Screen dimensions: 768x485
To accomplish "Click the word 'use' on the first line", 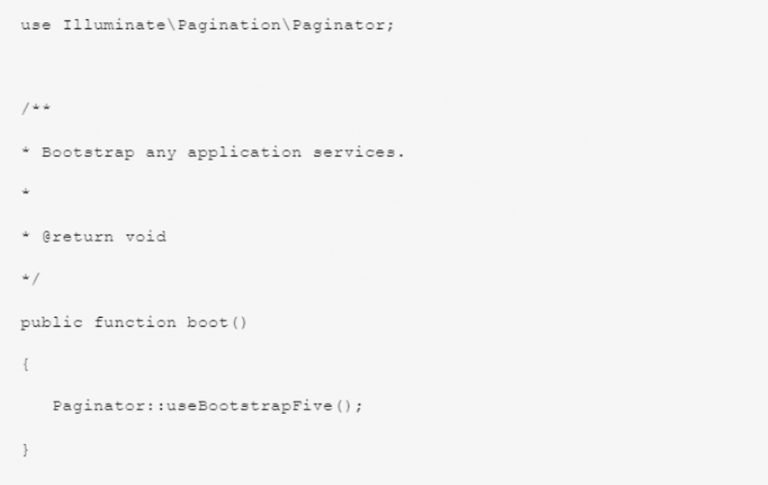I will (35, 25).
